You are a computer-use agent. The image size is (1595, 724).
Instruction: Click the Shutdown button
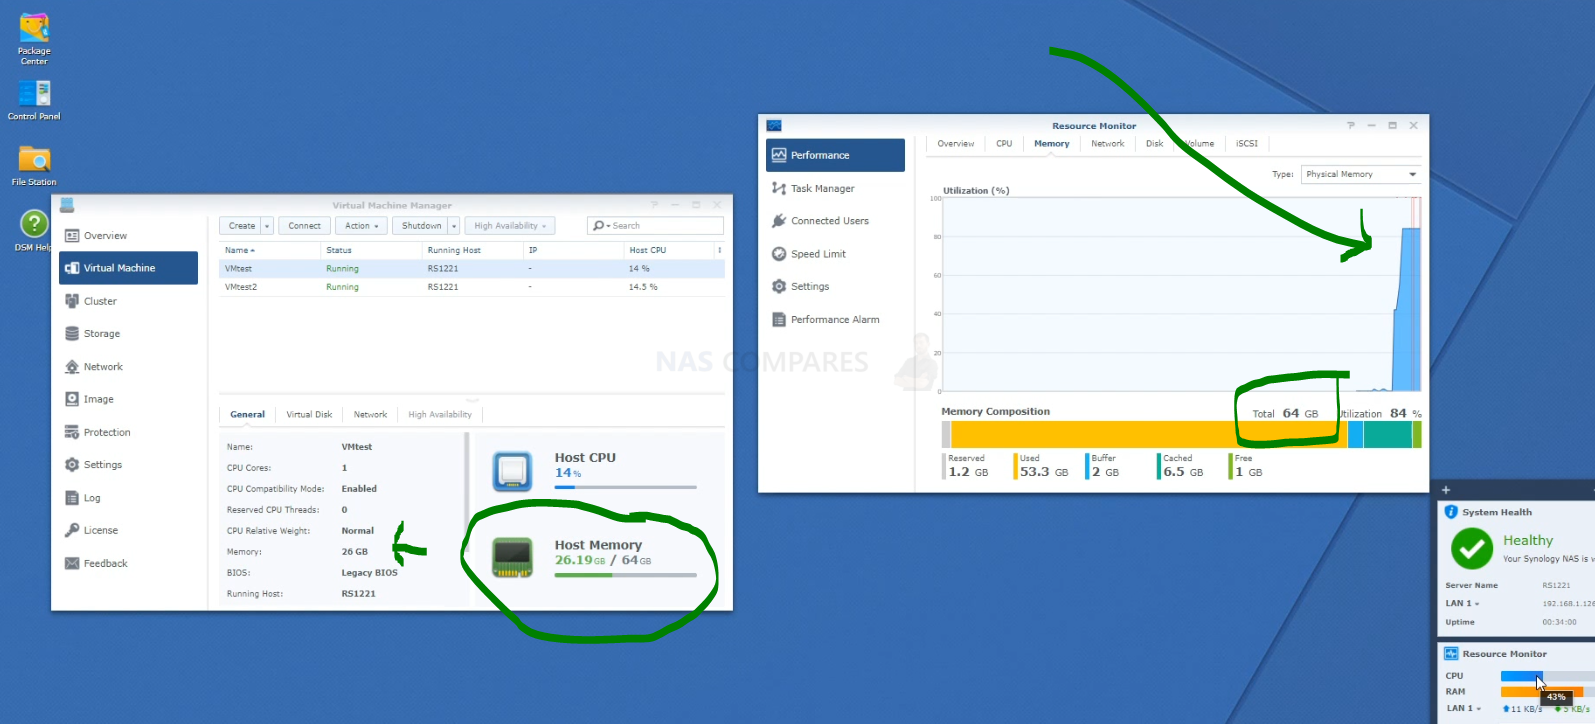(x=421, y=226)
